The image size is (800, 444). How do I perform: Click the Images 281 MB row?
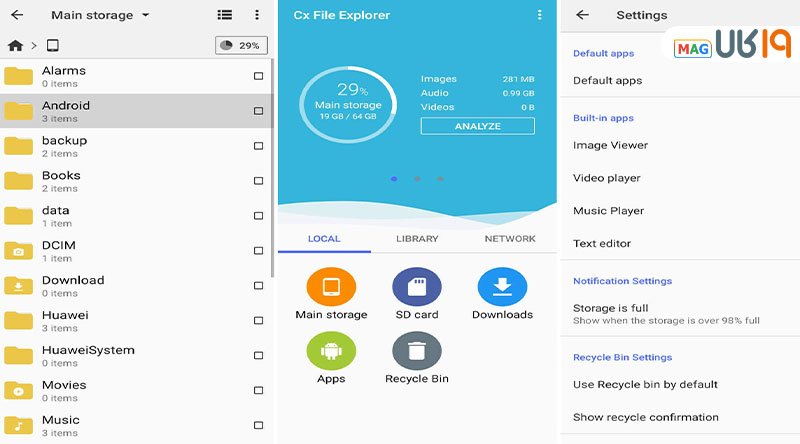[478, 79]
